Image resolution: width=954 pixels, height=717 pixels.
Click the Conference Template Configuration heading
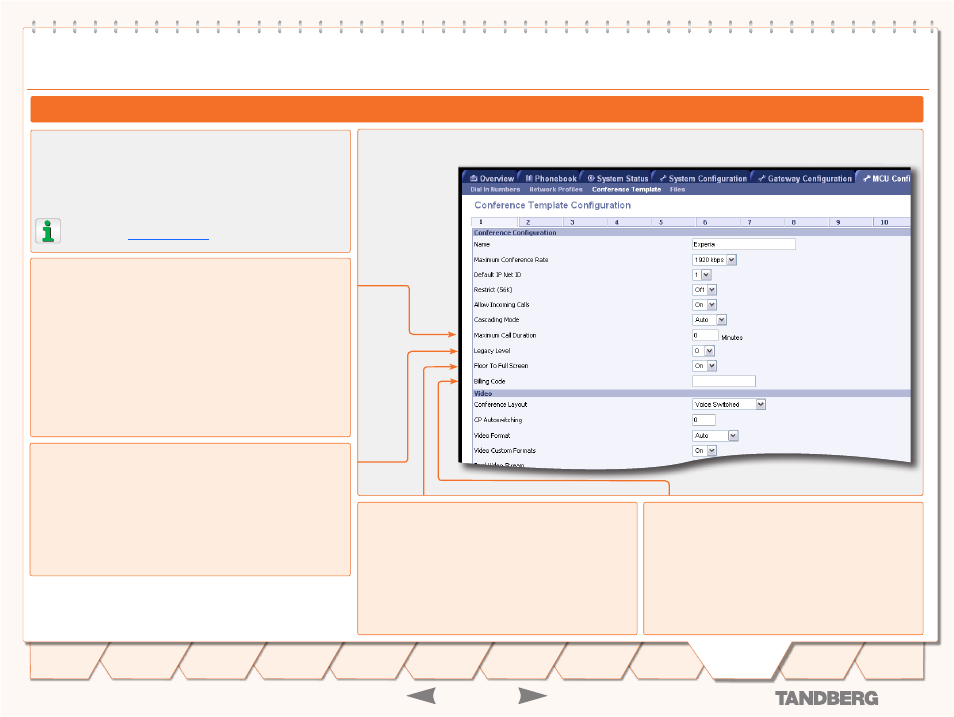(x=552, y=205)
